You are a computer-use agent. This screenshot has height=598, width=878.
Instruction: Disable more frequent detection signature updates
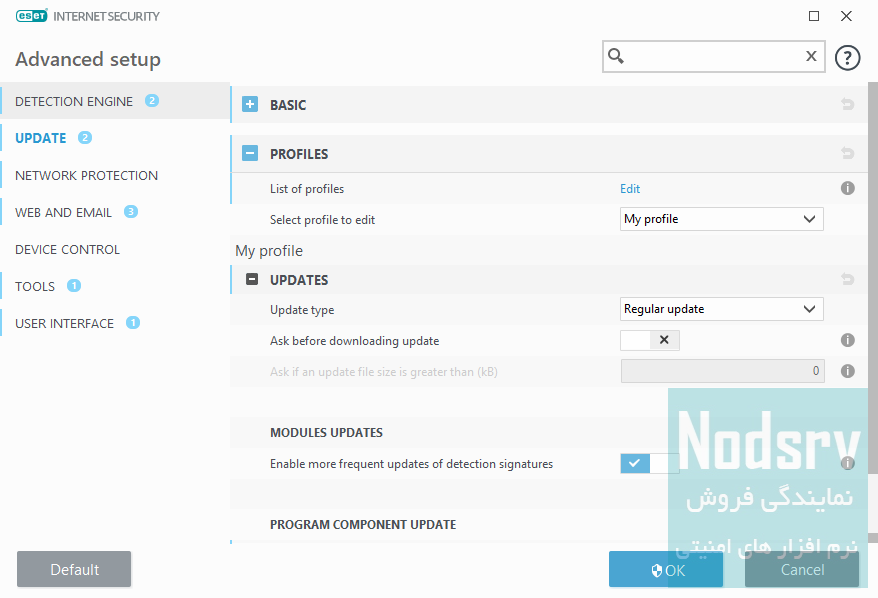(650, 463)
